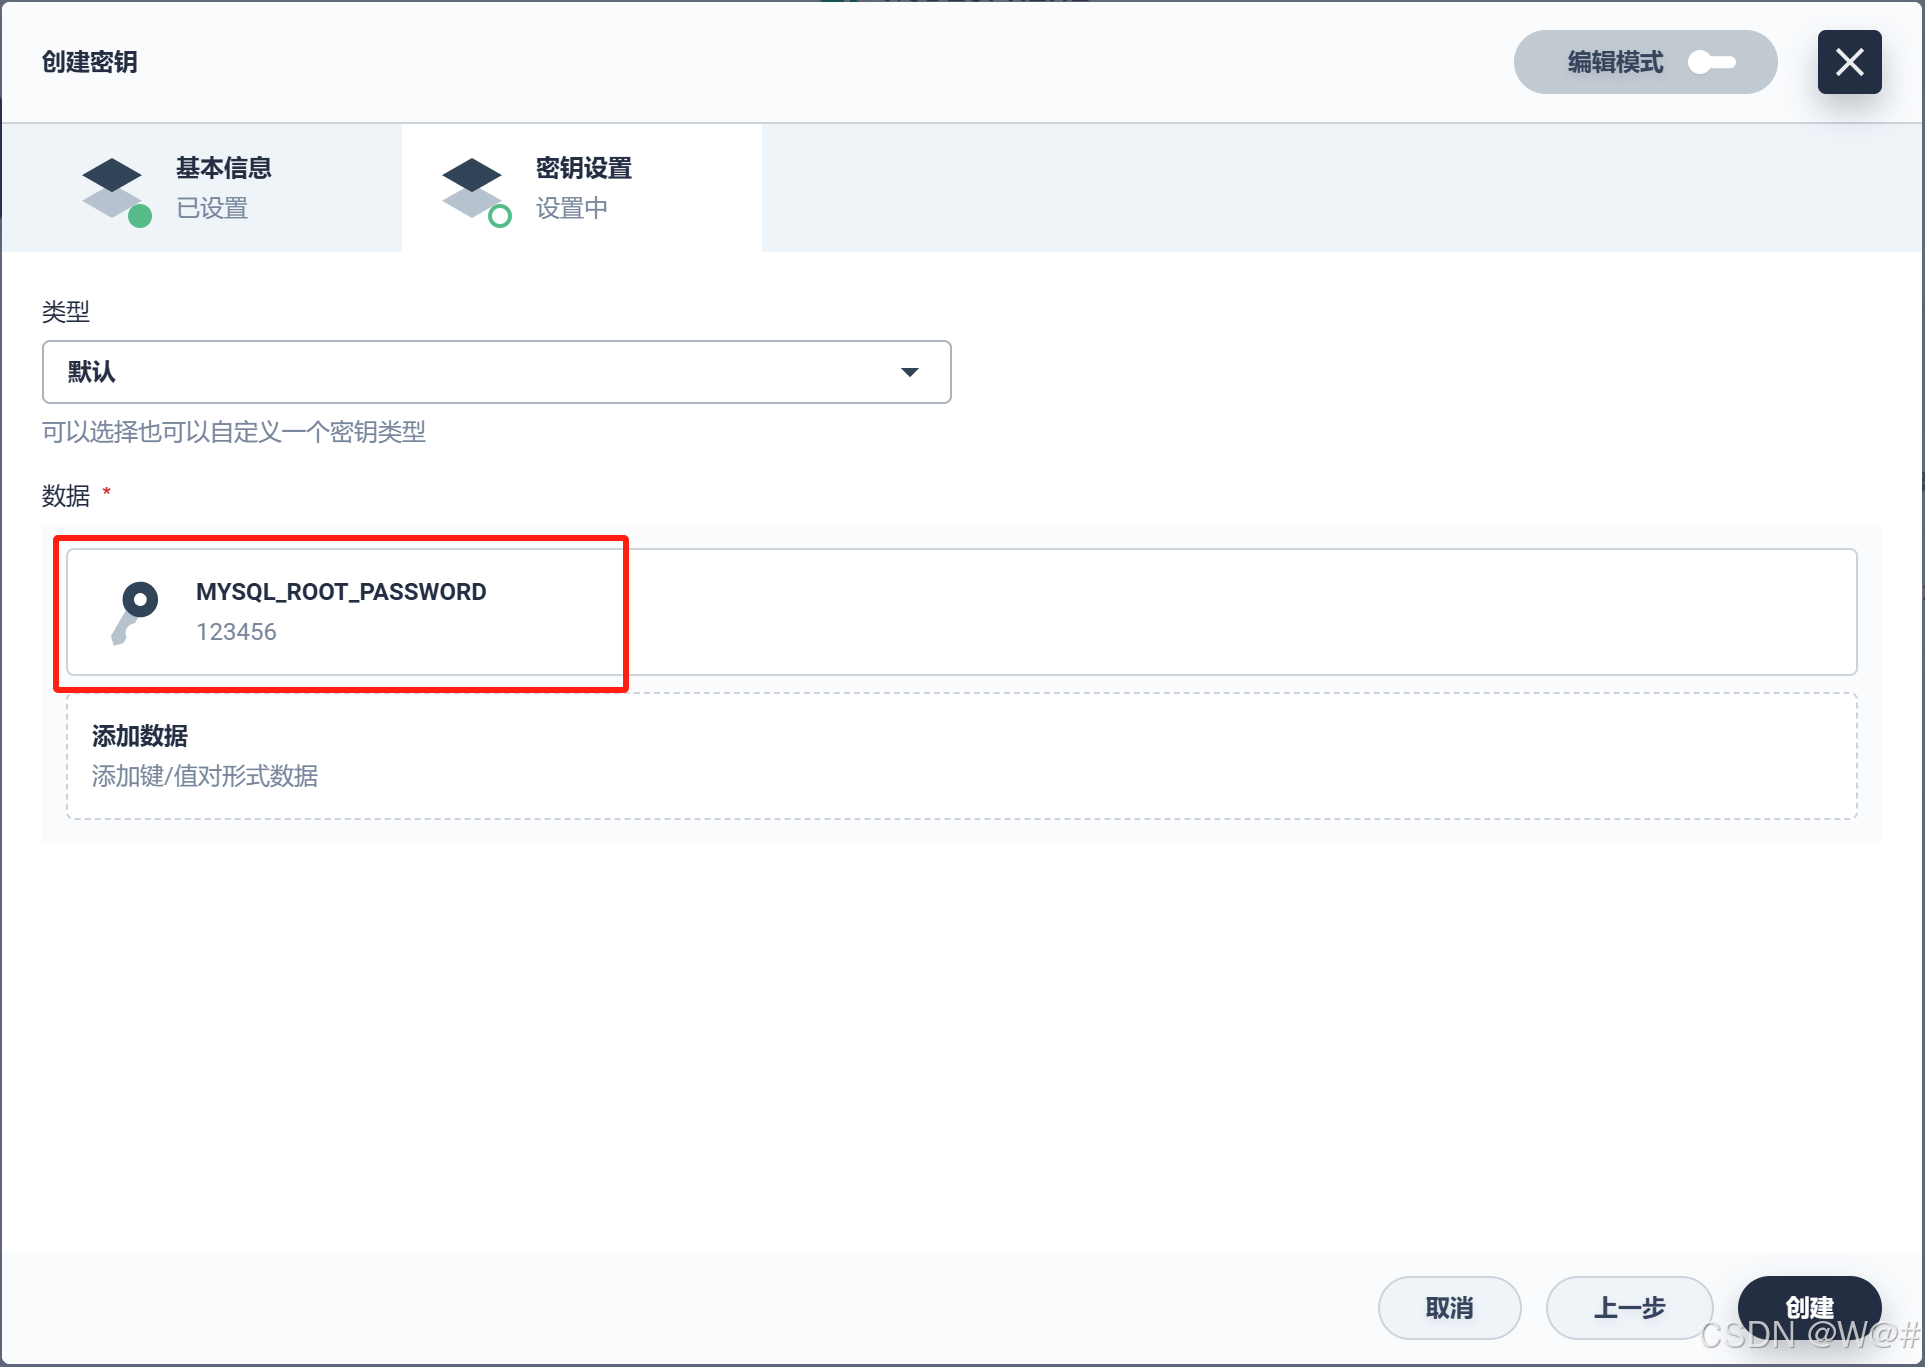1925x1367 pixels.
Task: Switch to the 基本信息 step tab
Action: 201,188
